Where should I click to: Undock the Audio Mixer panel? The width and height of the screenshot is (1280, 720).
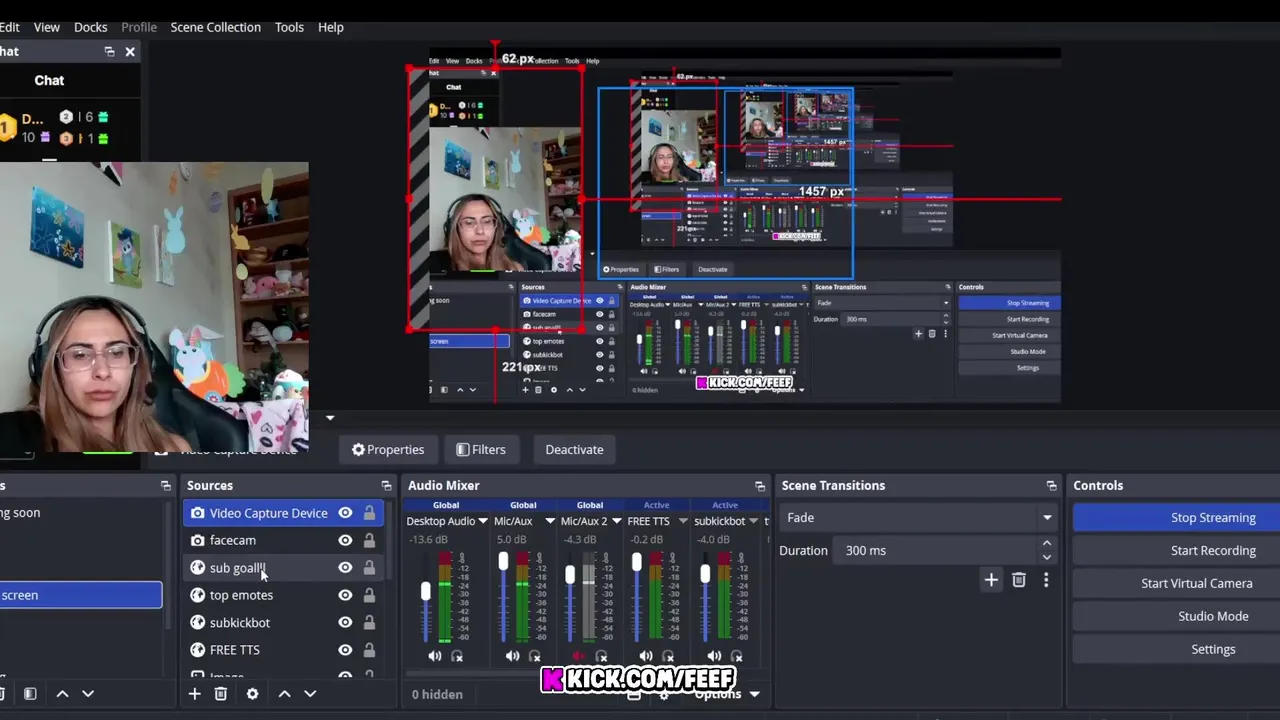click(760, 486)
